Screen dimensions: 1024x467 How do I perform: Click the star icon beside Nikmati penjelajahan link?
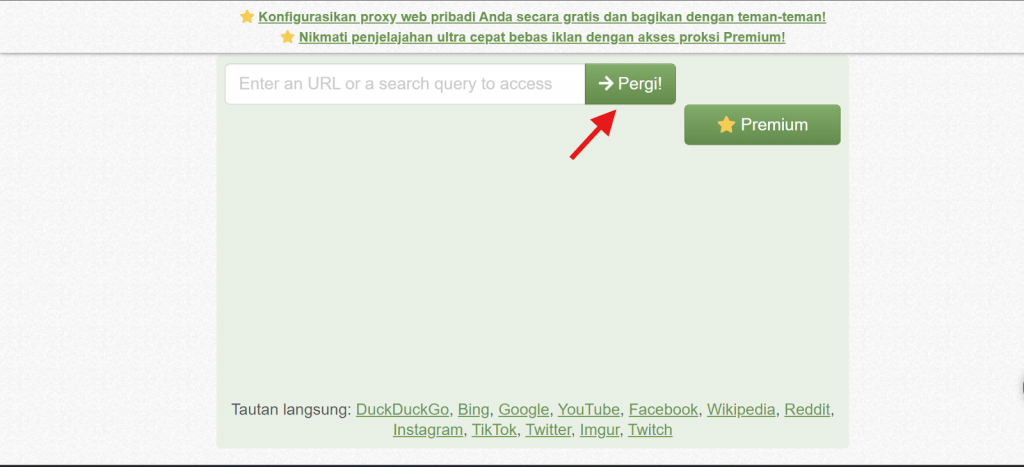(x=287, y=37)
